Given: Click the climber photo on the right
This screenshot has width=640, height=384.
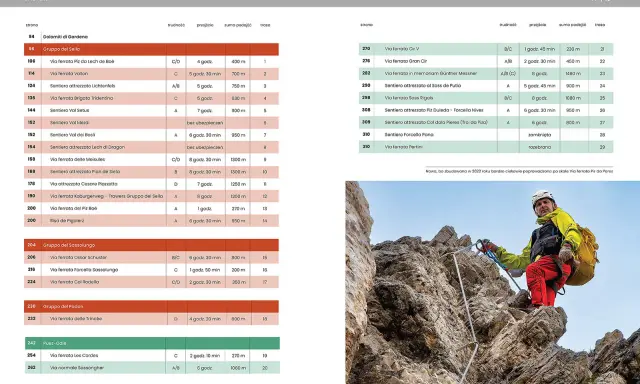Looking at the screenshot, I should click(x=493, y=282).
